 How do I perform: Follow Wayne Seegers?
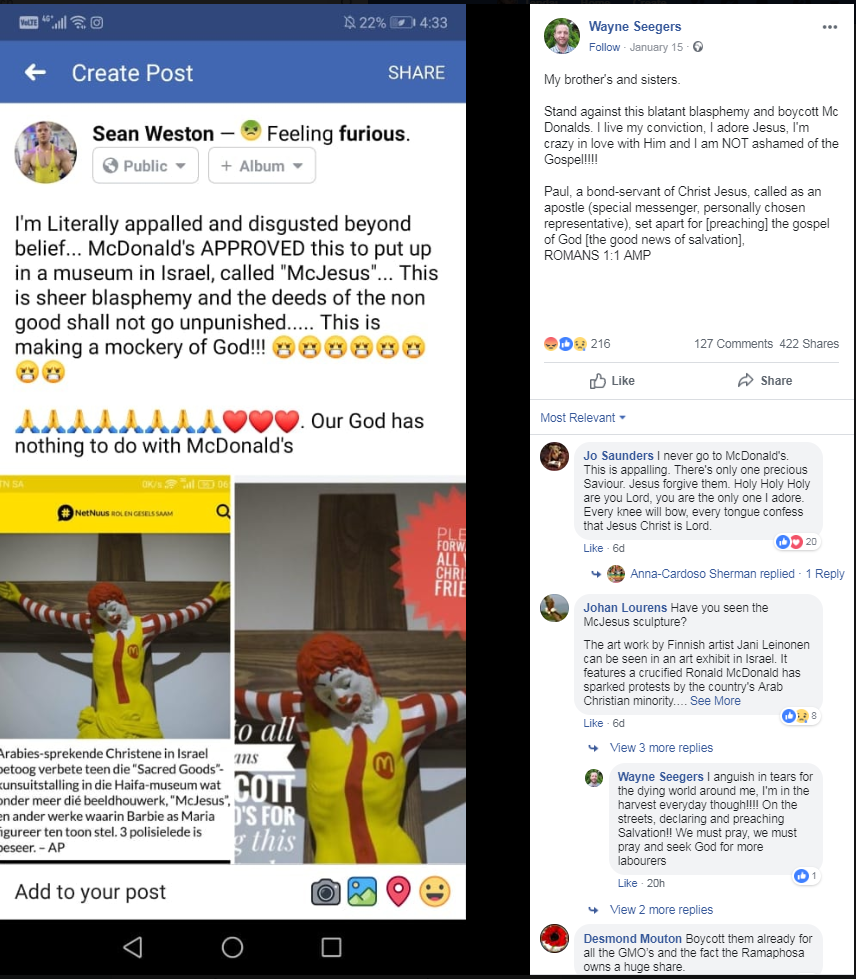click(604, 47)
